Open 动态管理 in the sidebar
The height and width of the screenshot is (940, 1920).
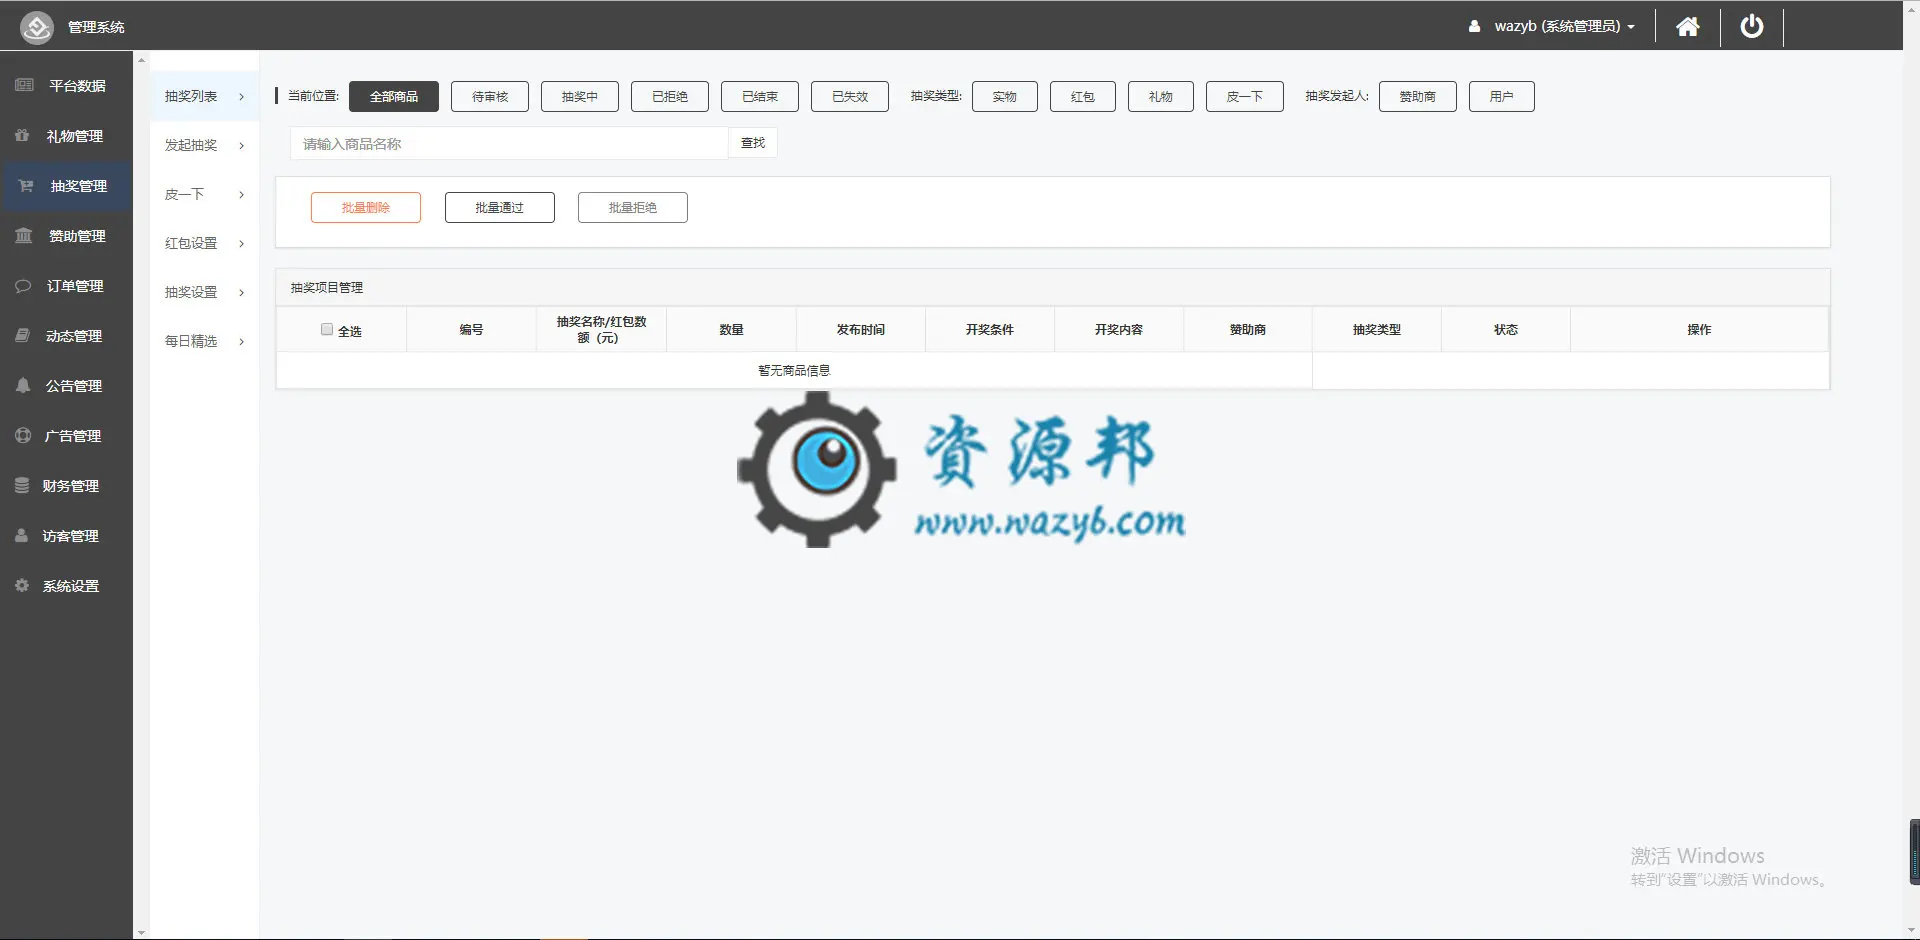(x=66, y=336)
